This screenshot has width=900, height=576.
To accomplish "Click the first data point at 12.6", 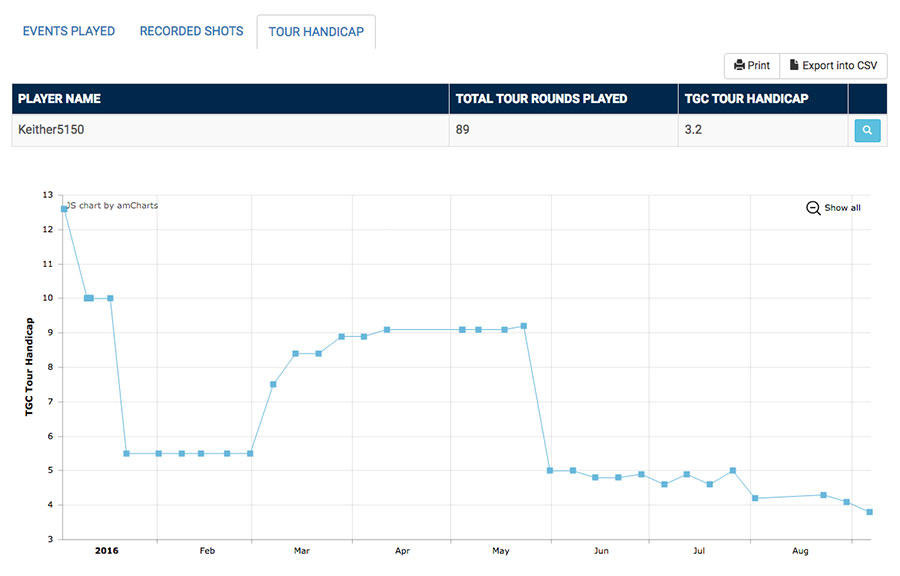I will tap(64, 209).
